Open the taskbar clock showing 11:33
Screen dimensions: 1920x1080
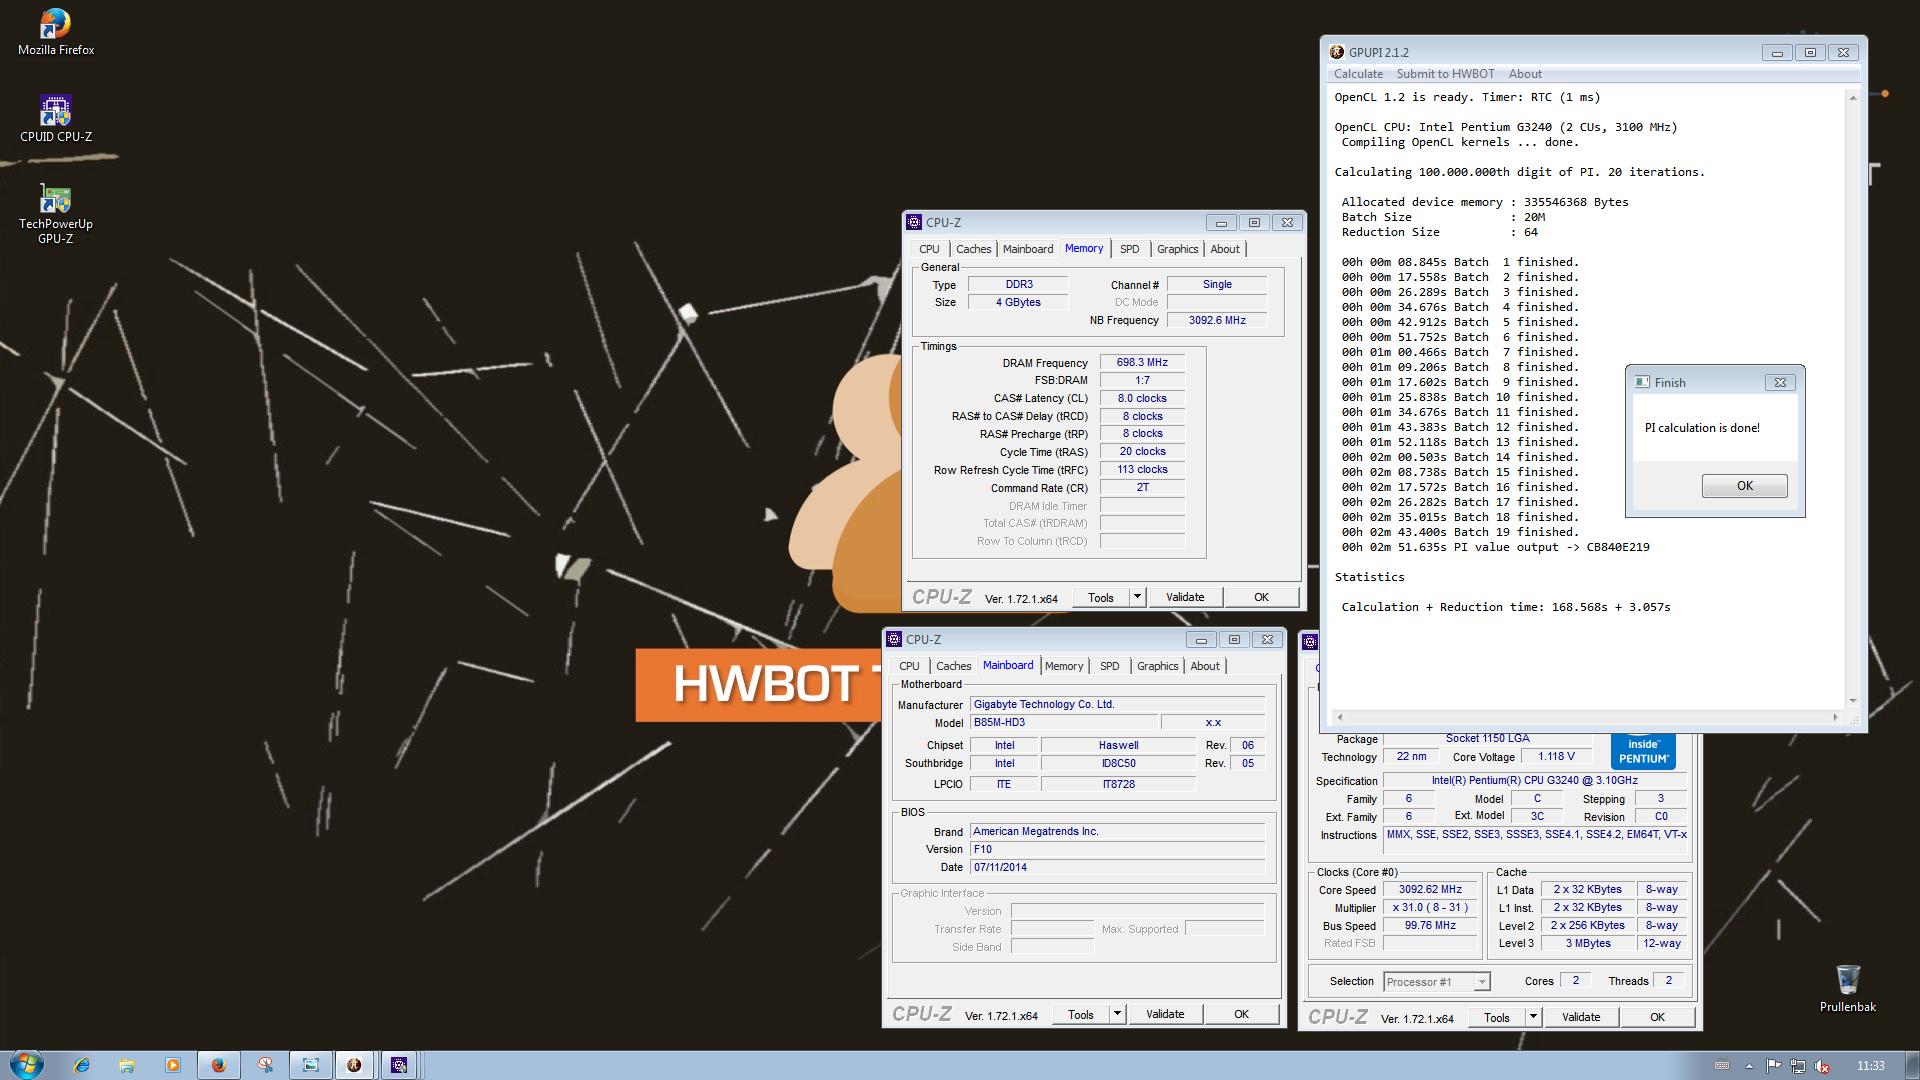pos(1870,1066)
